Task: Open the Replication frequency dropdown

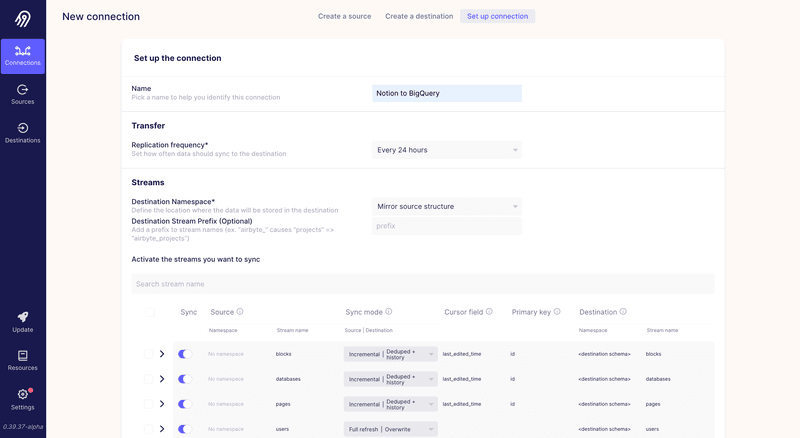Action: (447, 150)
